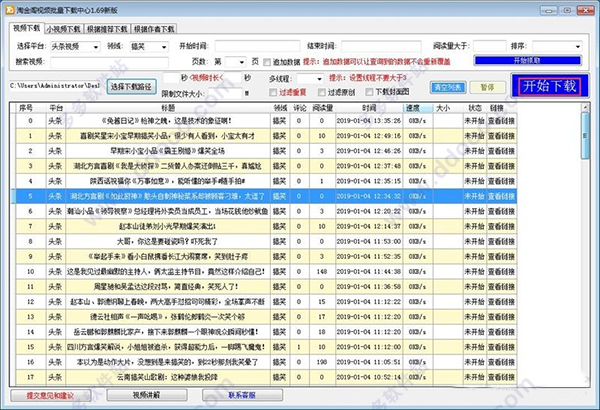Click 查看链接 in row 3
The image size is (600, 410).
click(501, 166)
